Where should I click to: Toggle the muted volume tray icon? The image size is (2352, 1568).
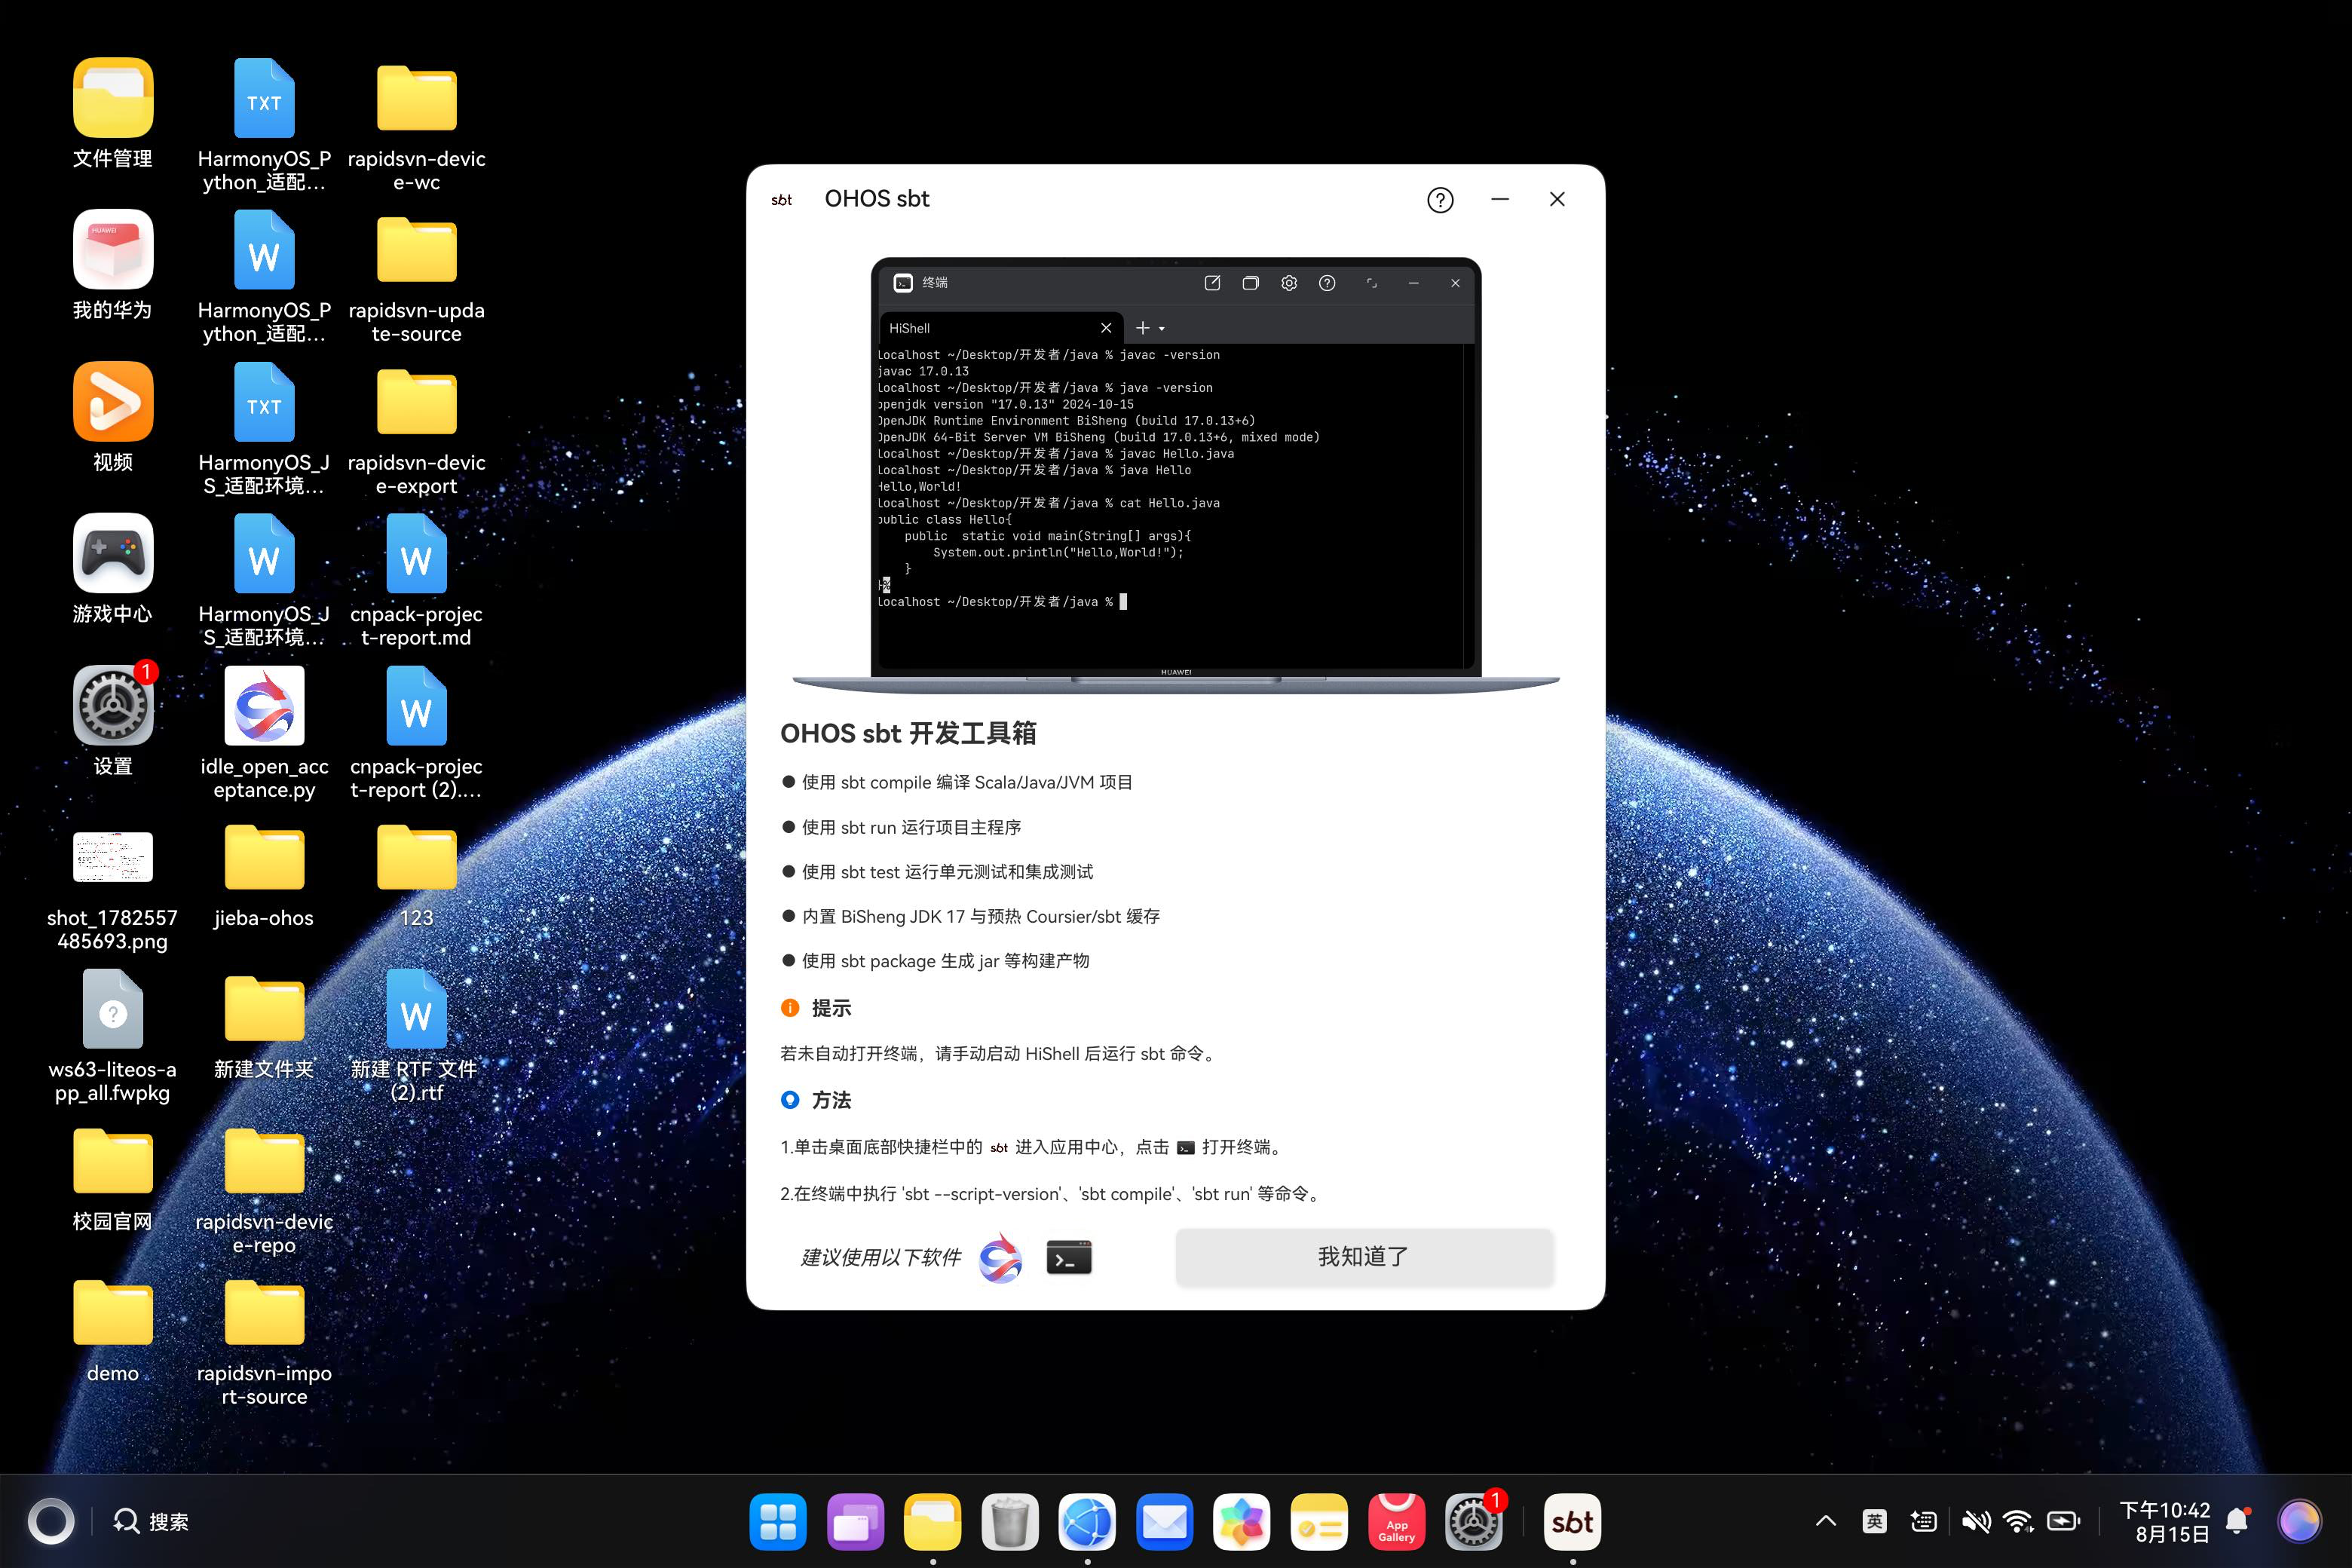click(1975, 1522)
